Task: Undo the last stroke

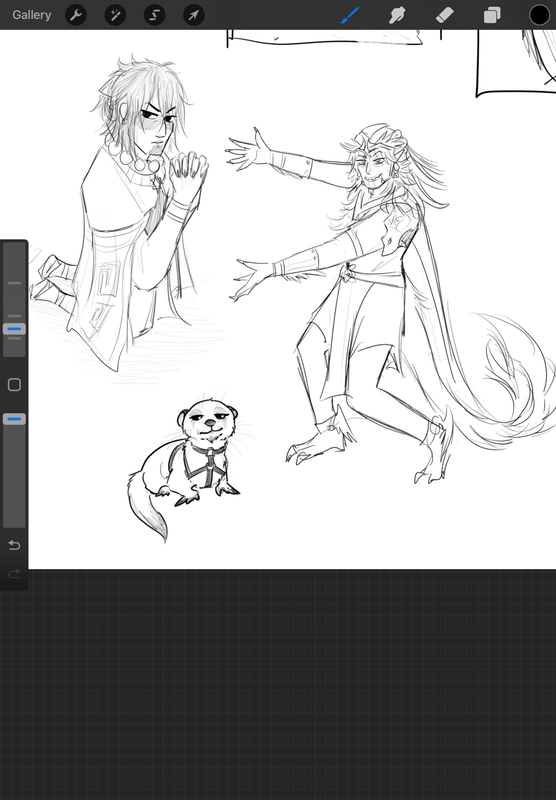Action: (x=14, y=545)
